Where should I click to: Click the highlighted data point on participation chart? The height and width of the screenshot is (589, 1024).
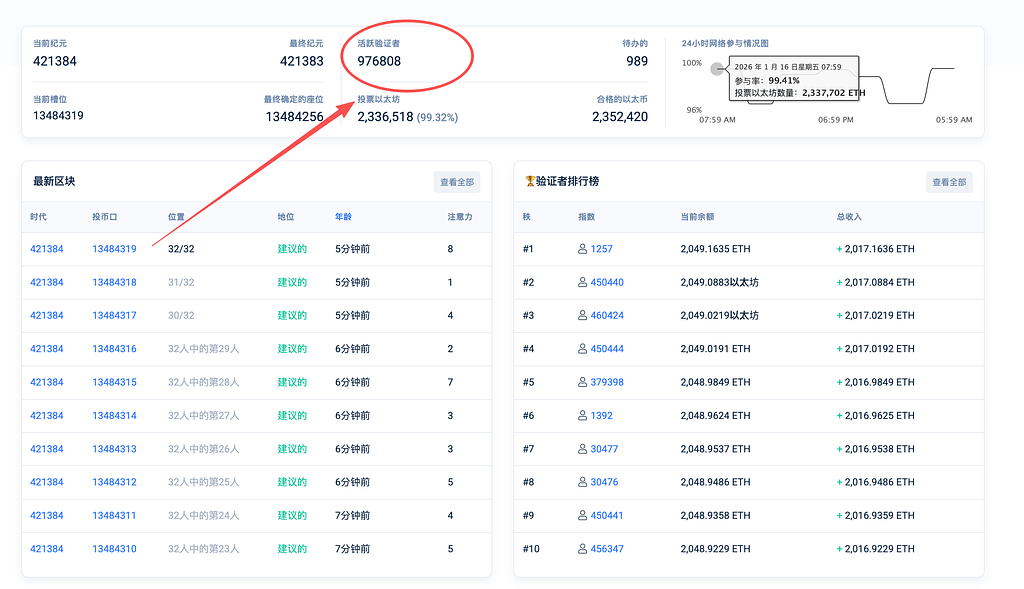[x=716, y=69]
